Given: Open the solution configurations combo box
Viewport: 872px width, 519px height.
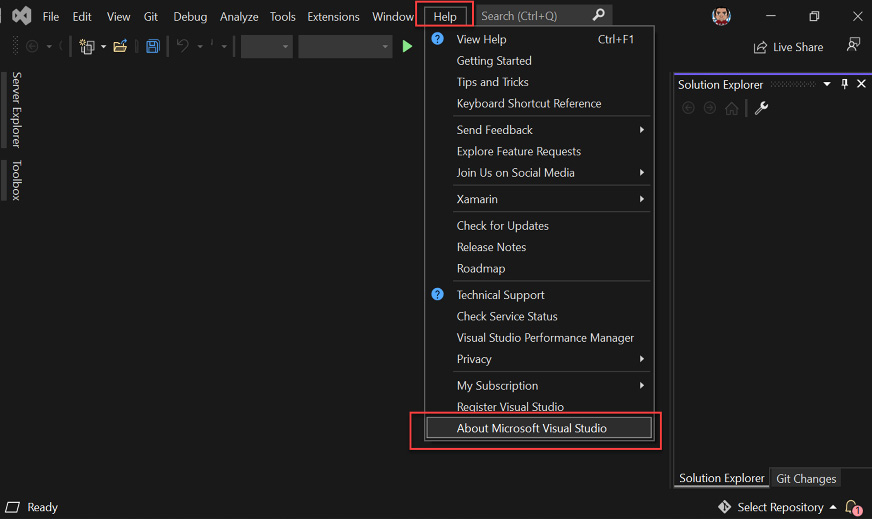Looking at the screenshot, I should pos(266,47).
